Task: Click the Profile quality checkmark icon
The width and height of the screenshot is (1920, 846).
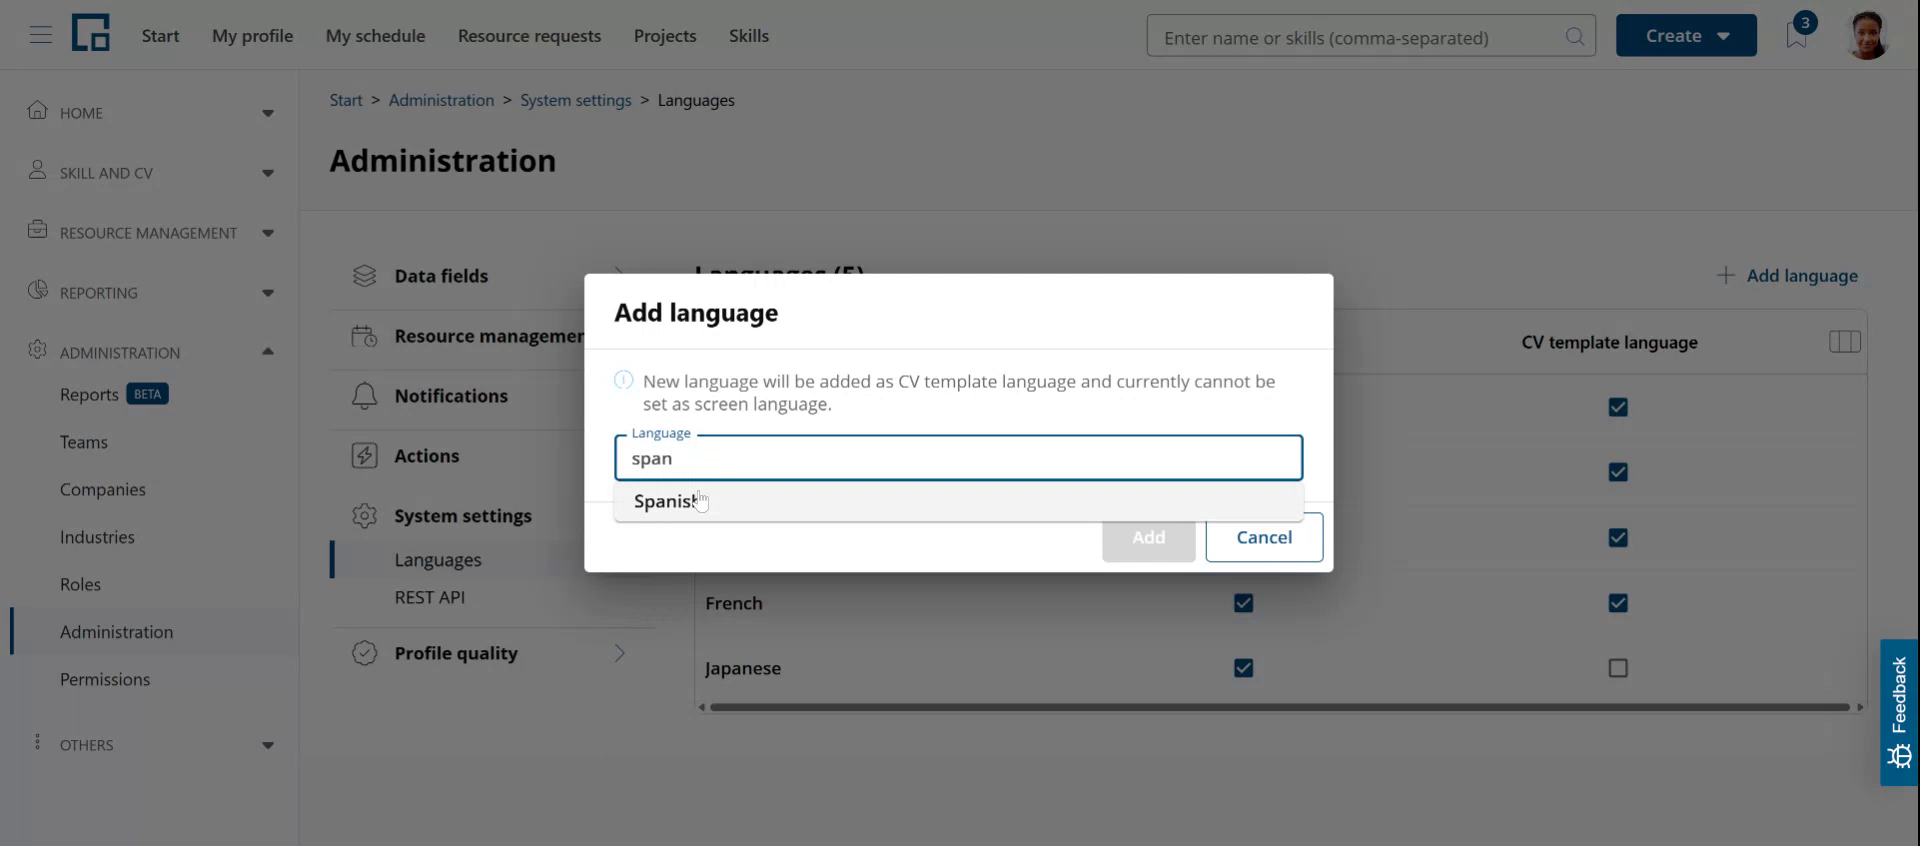Action: pos(364,653)
